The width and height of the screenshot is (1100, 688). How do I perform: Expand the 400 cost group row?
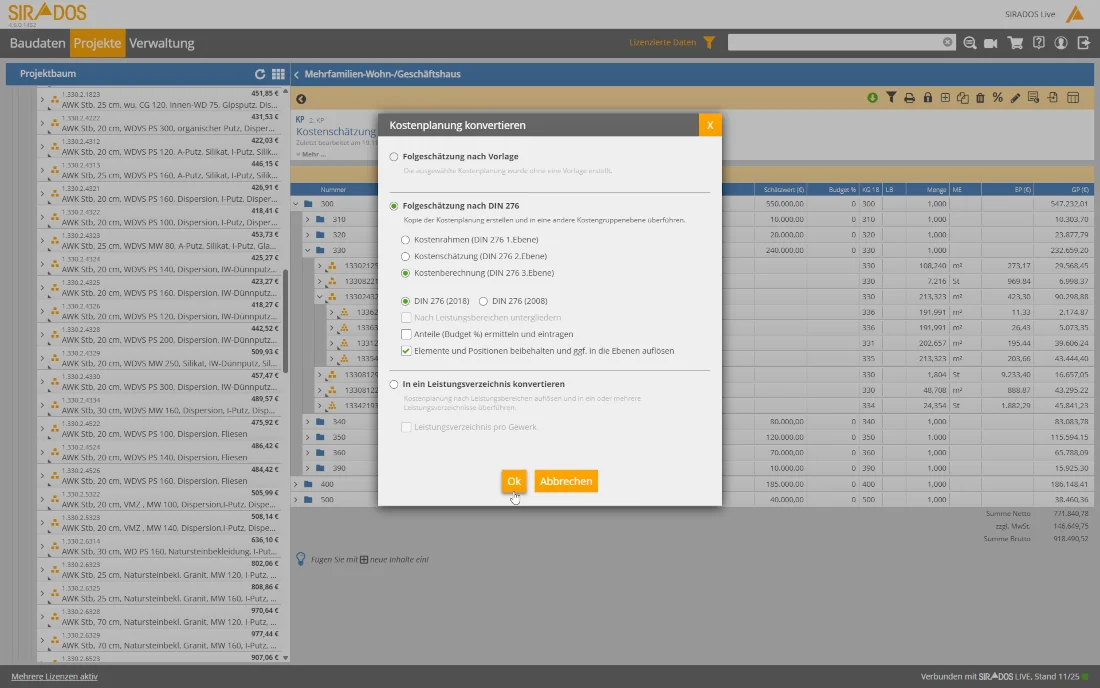pyautogui.click(x=296, y=484)
